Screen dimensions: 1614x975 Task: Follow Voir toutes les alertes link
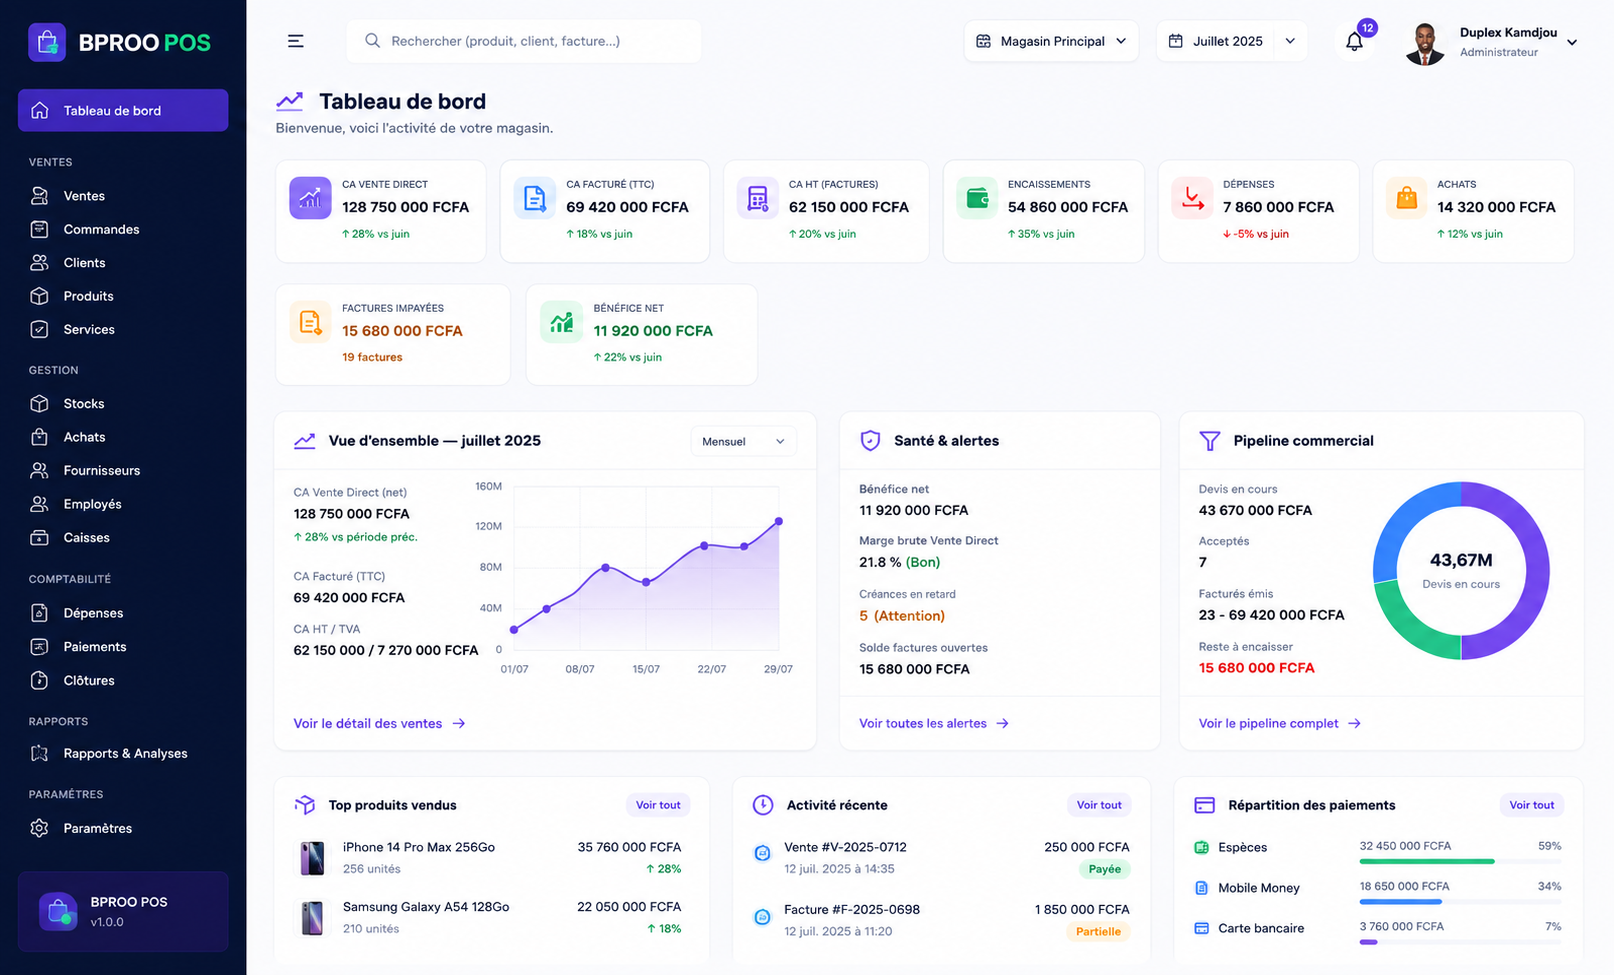click(934, 723)
